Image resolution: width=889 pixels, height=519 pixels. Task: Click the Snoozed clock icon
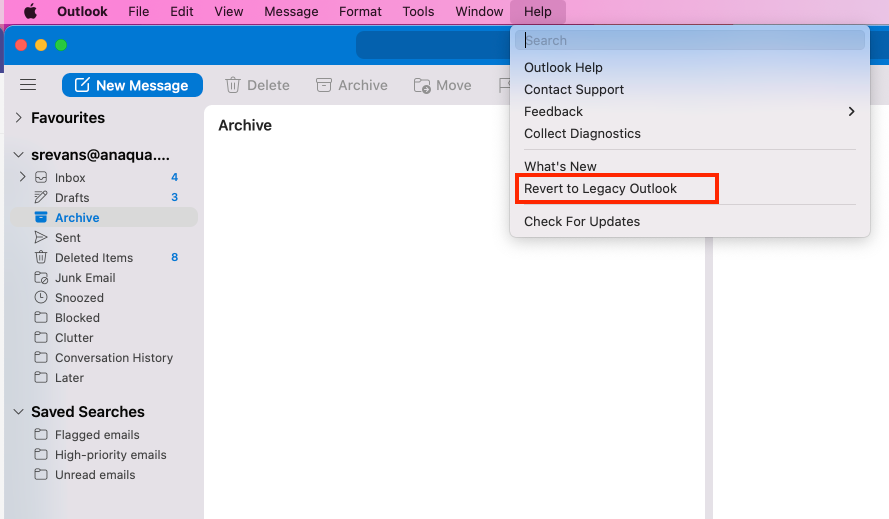click(x=41, y=297)
